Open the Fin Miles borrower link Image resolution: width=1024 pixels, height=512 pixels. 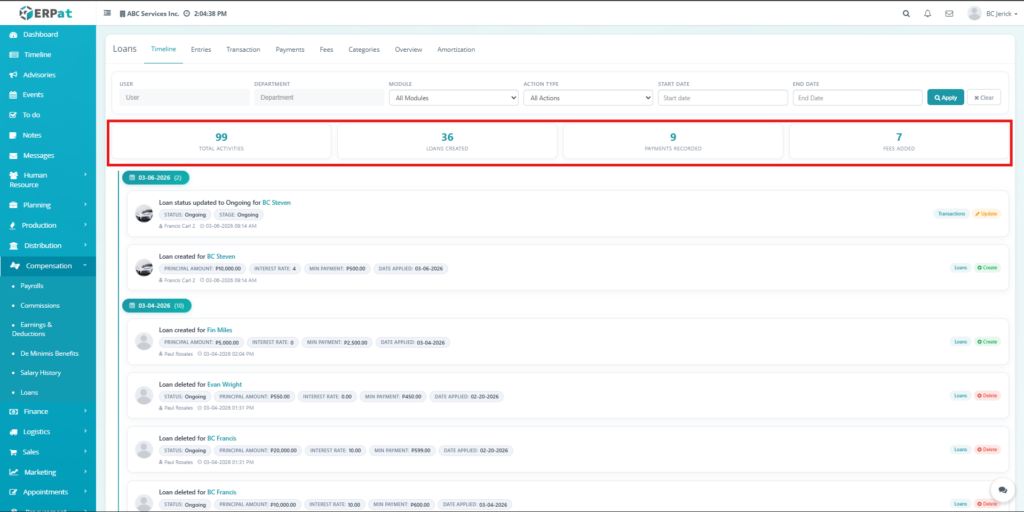click(x=221, y=330)
